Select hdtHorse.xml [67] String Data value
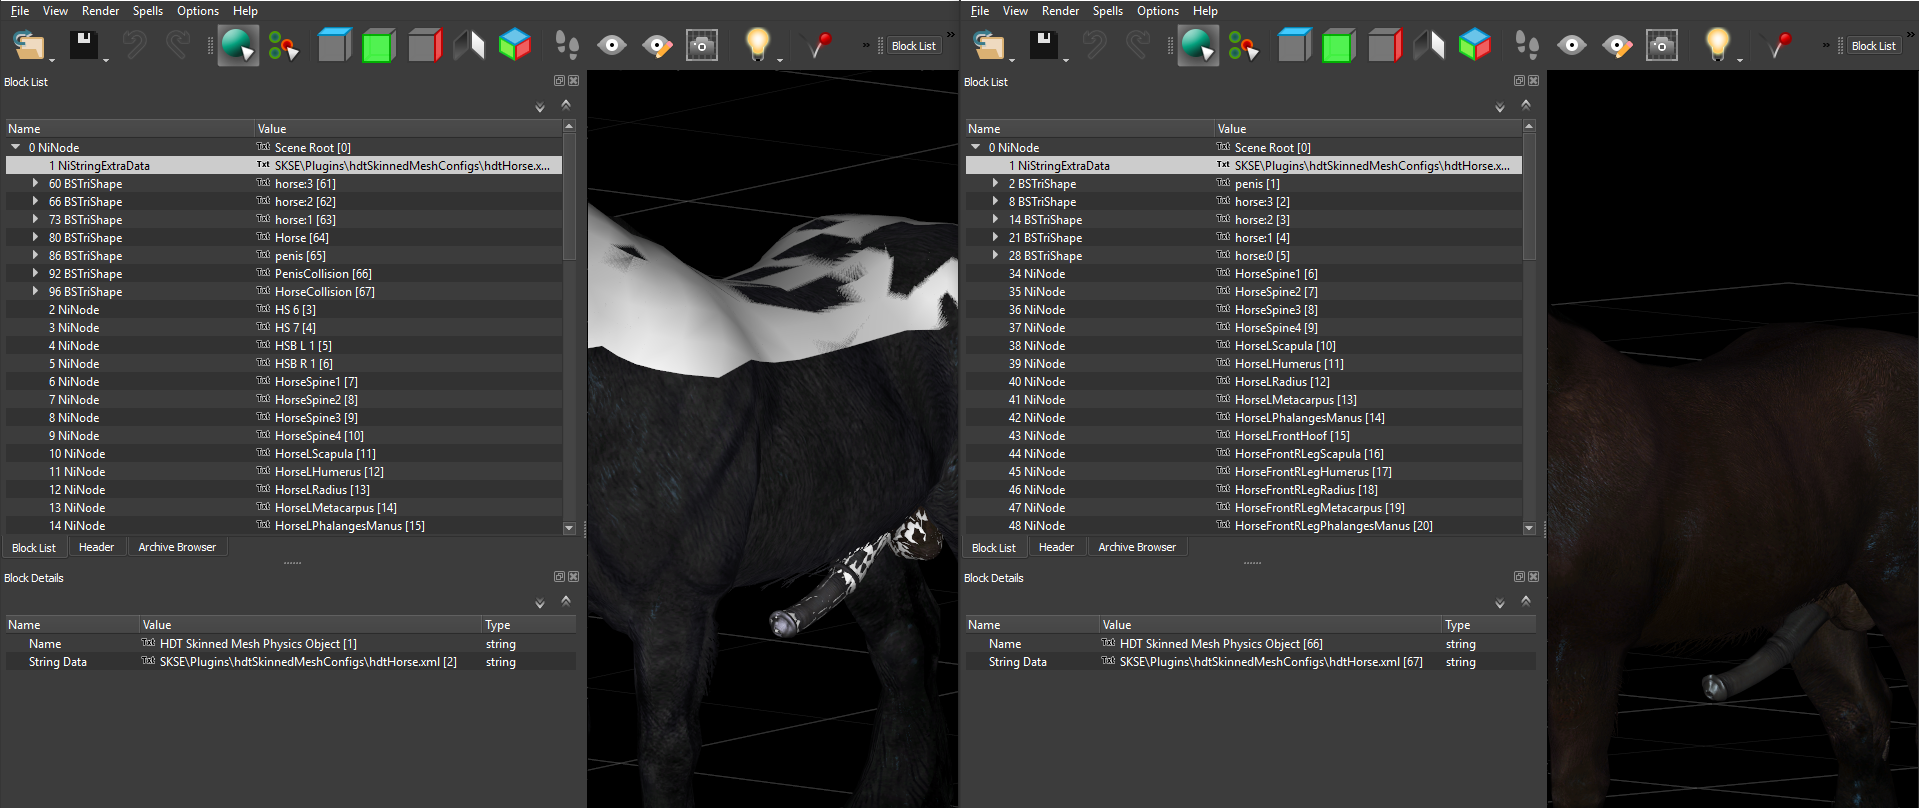Screen dimensions: 1919x808 (x=1271, y=662)
